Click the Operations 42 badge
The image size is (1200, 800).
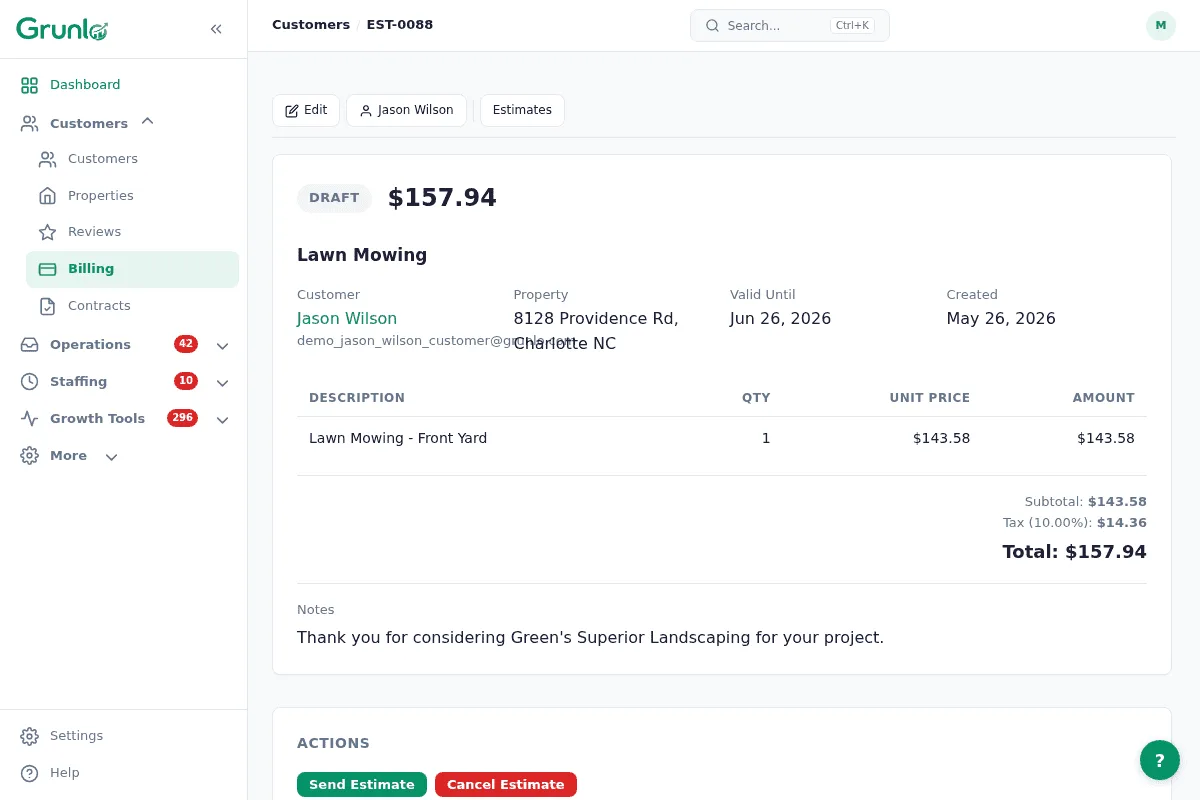(186, 344)
